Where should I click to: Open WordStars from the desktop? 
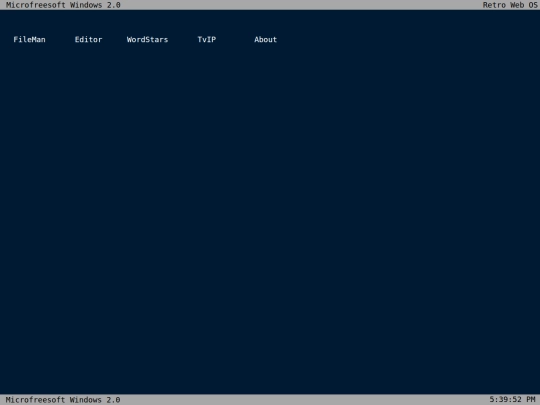pyautogui.click(x=147, y=40)
